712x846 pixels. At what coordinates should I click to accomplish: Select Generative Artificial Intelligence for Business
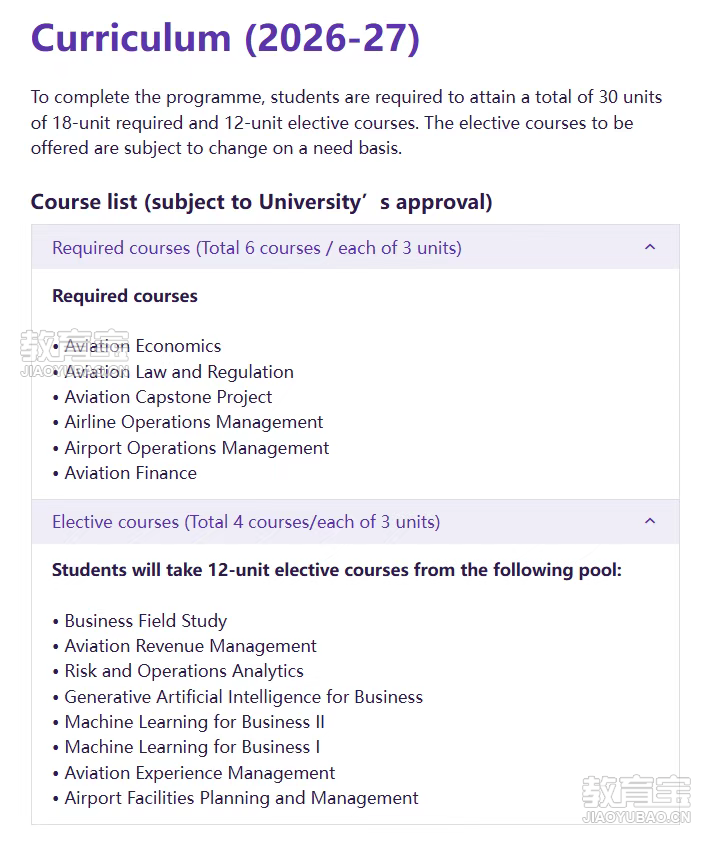pos(244,697)
